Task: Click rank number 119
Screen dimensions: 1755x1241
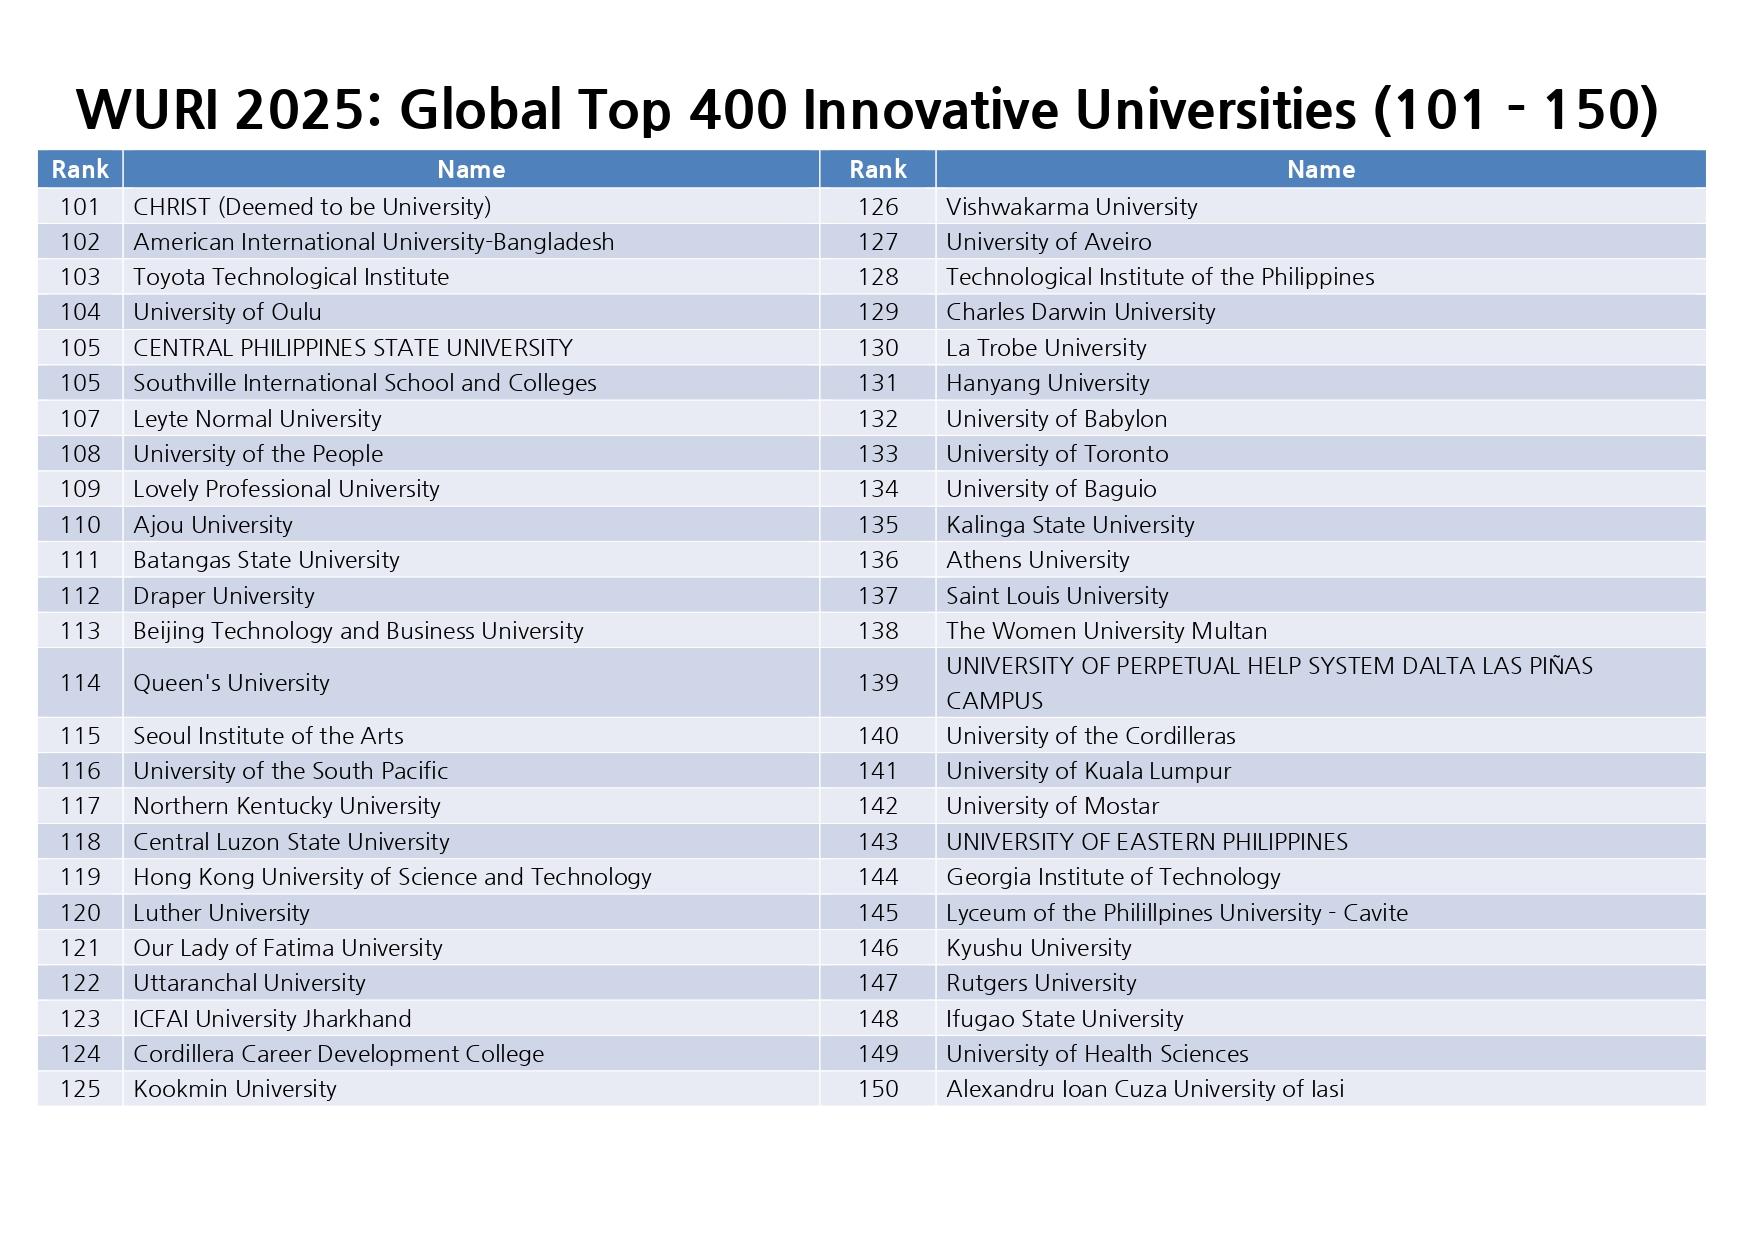Action: [80, 877]
